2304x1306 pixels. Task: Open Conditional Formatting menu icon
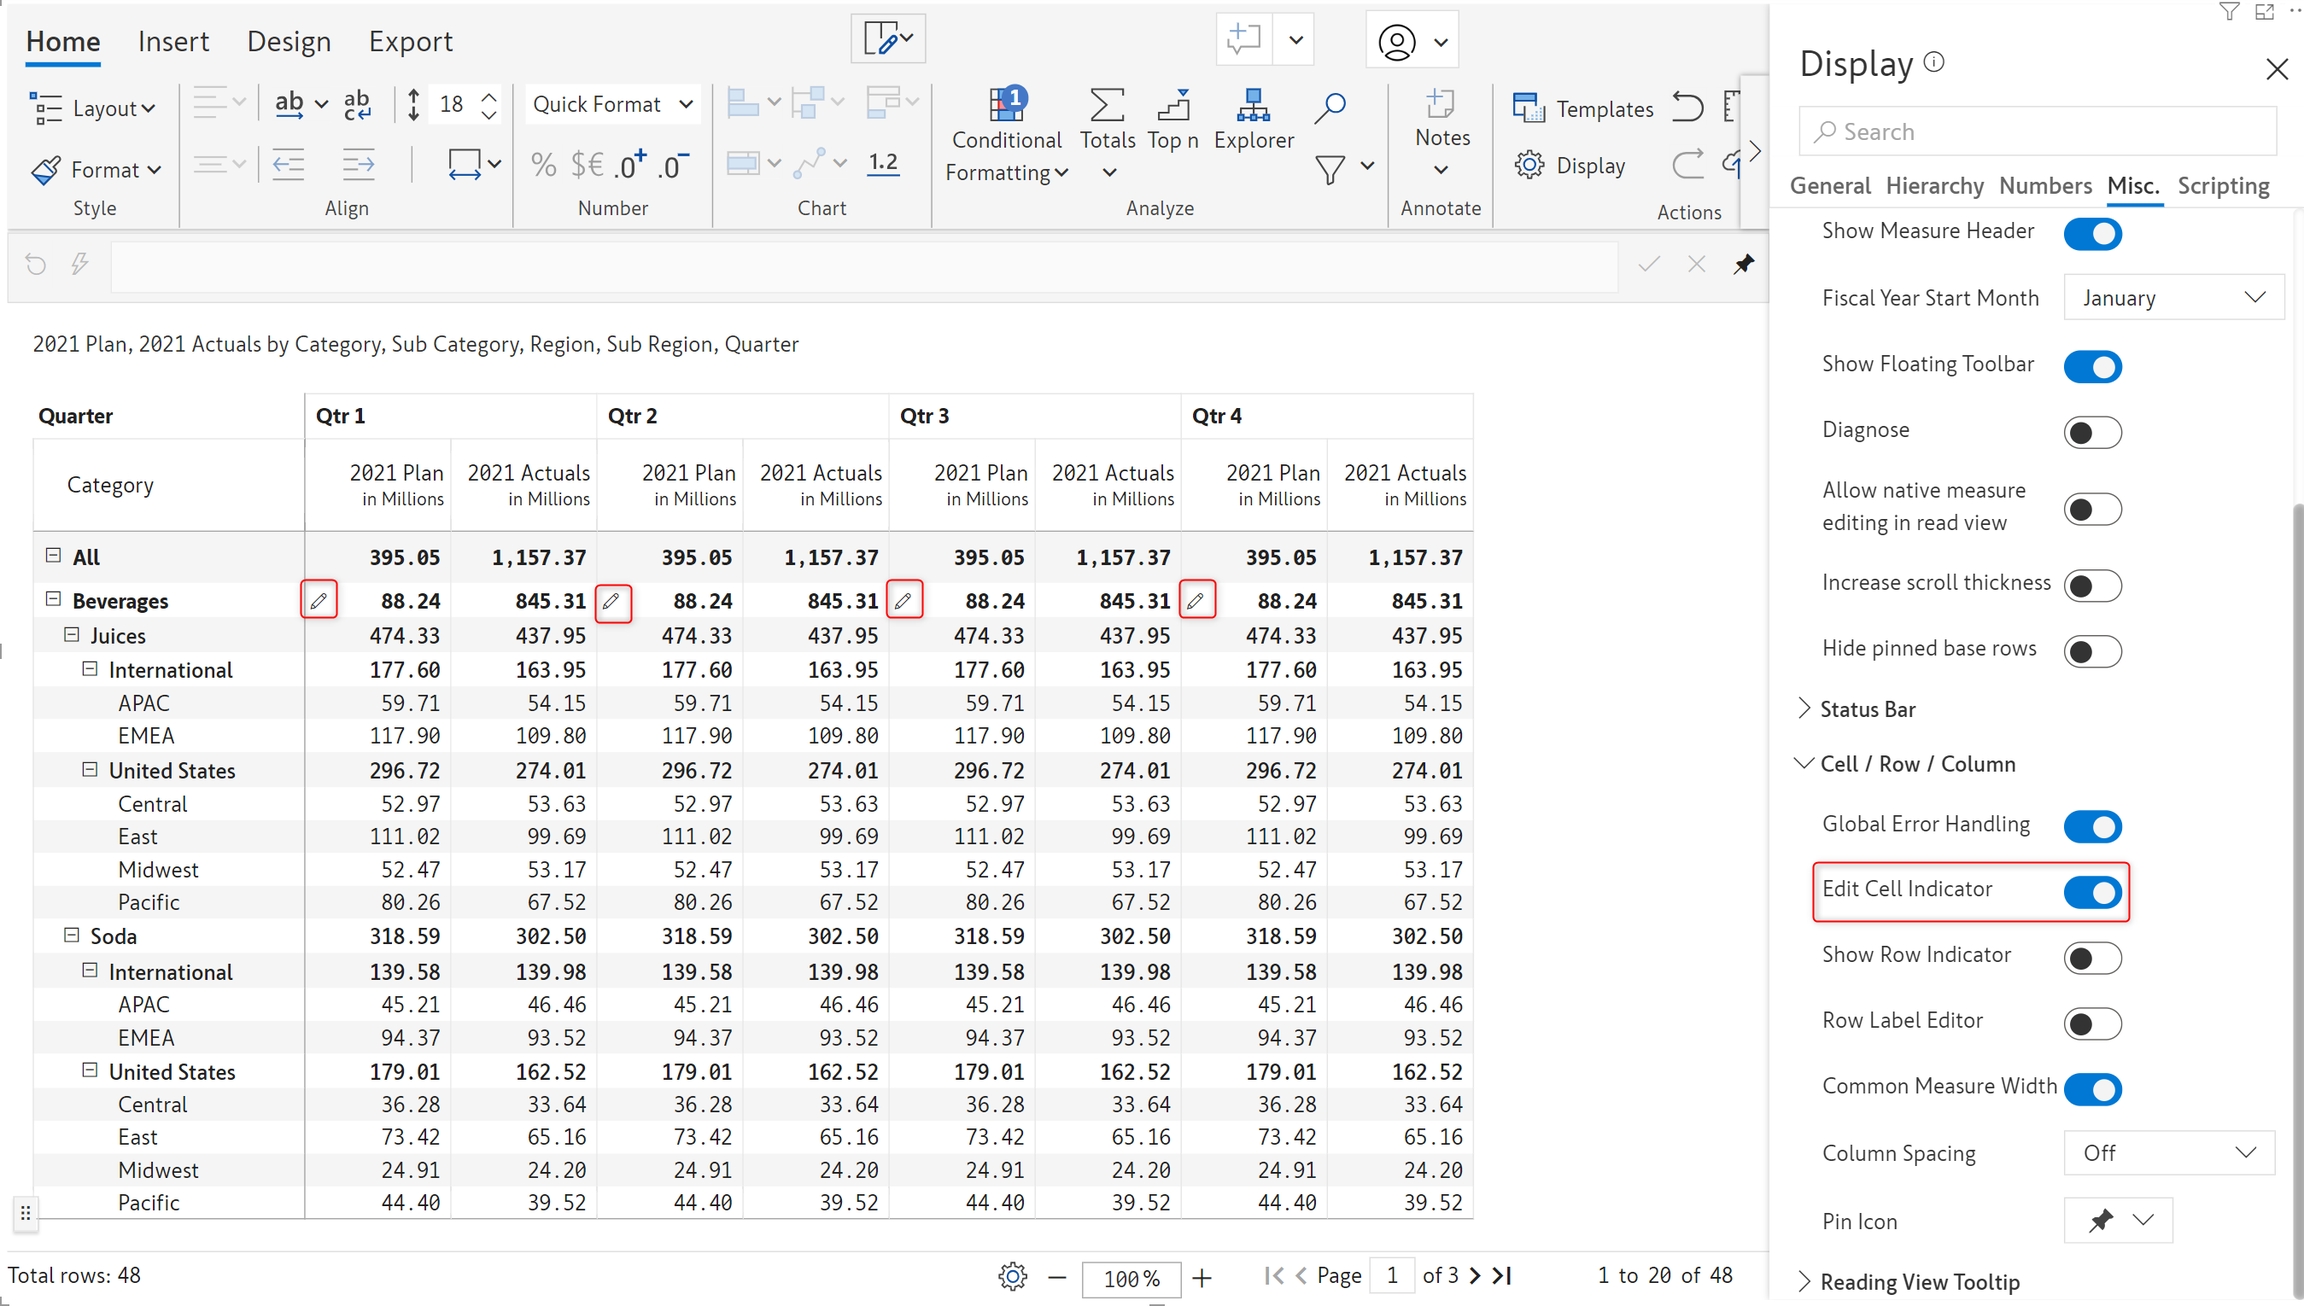1007,104
